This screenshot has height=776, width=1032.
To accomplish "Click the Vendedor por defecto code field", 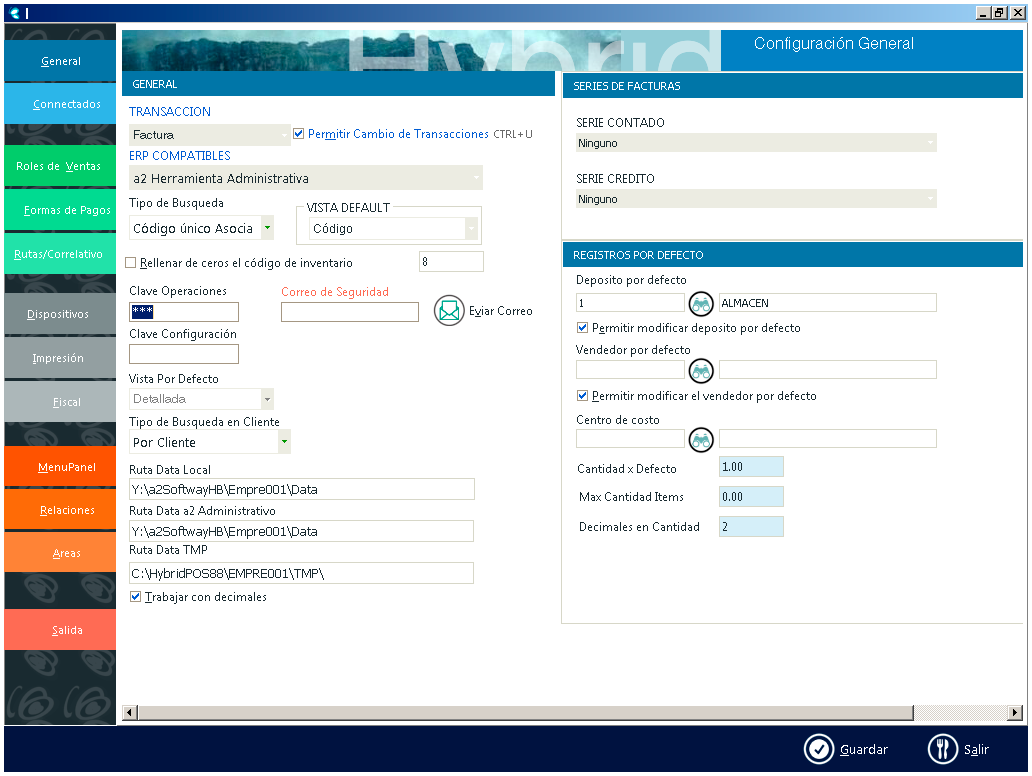I will pyautogui.click(x=630, y=369).
